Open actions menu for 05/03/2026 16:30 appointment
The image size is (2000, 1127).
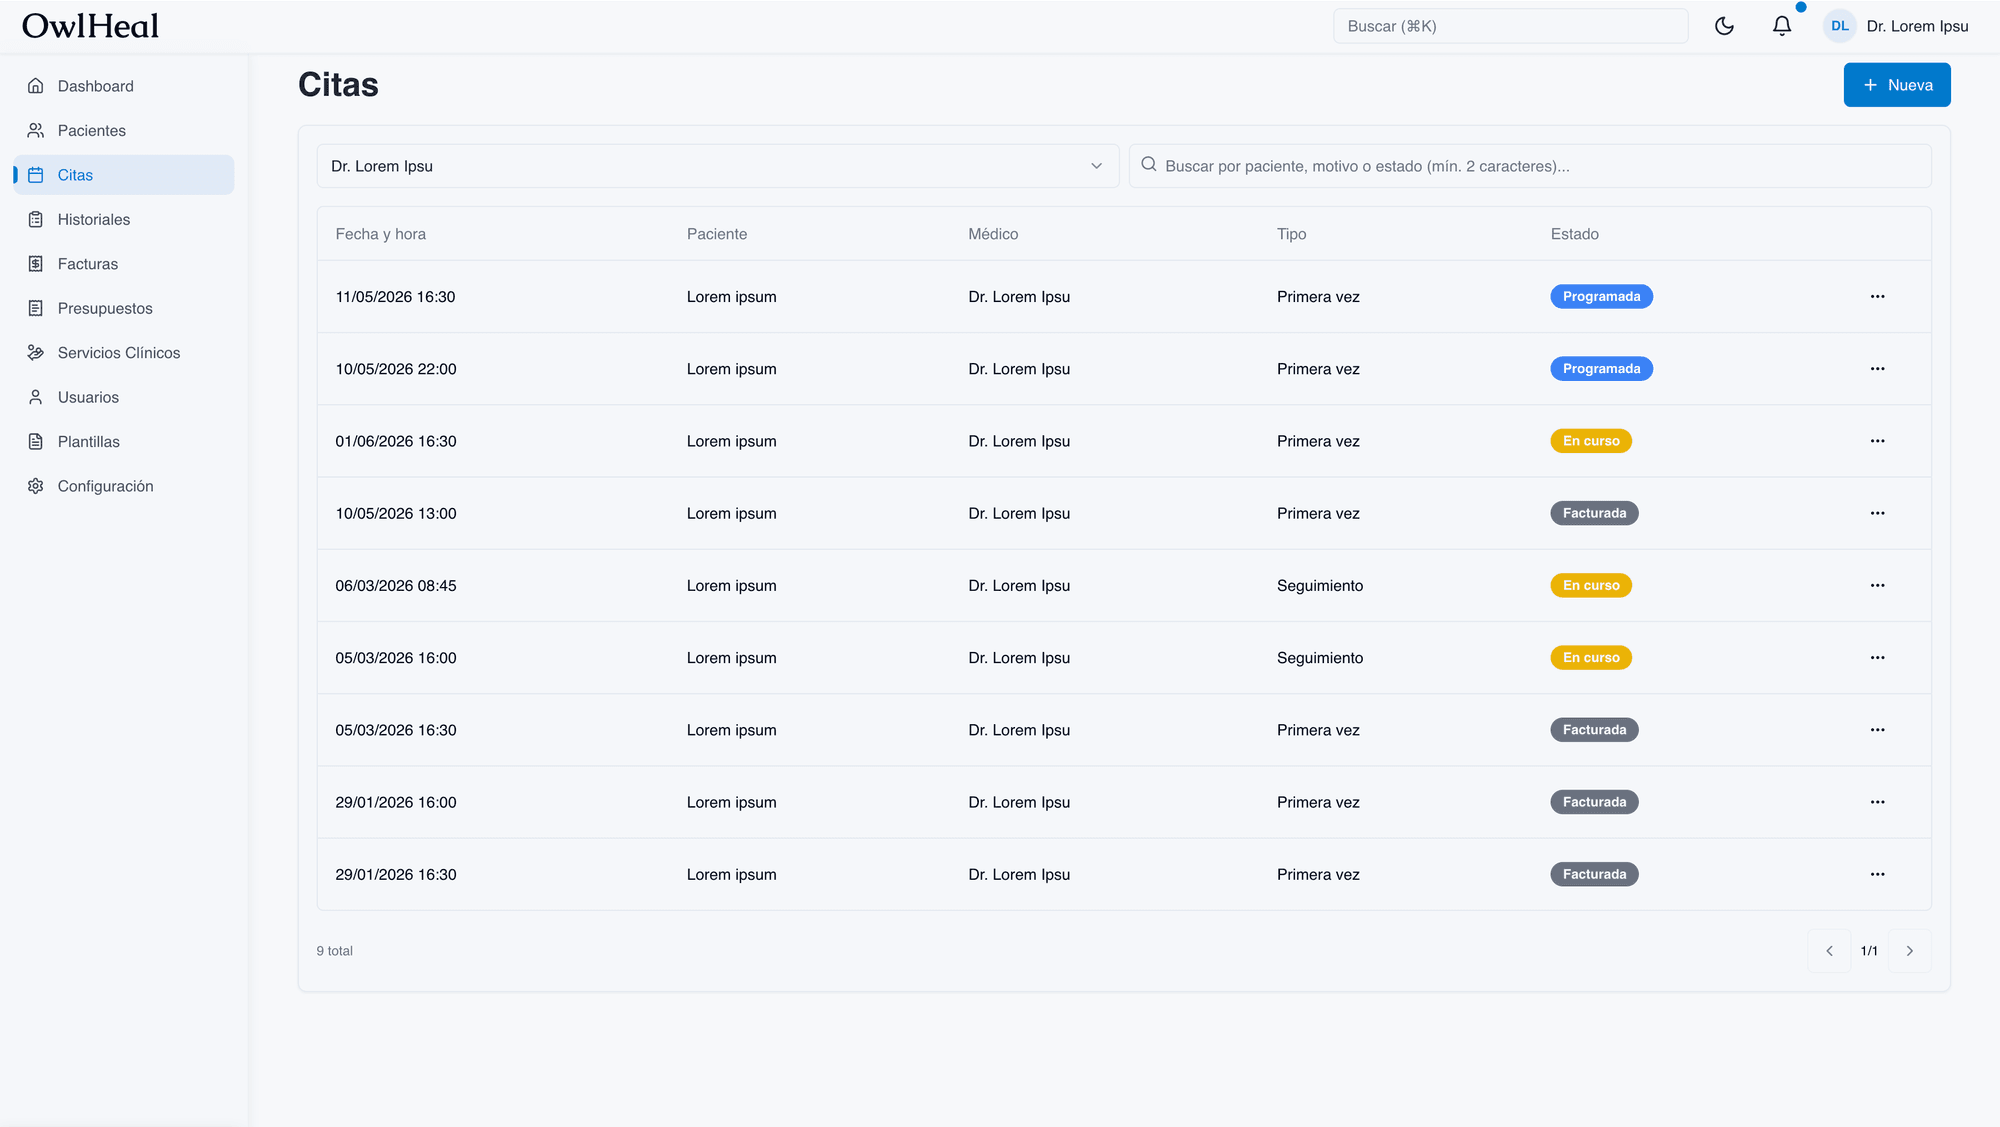tap(1877, 730)
